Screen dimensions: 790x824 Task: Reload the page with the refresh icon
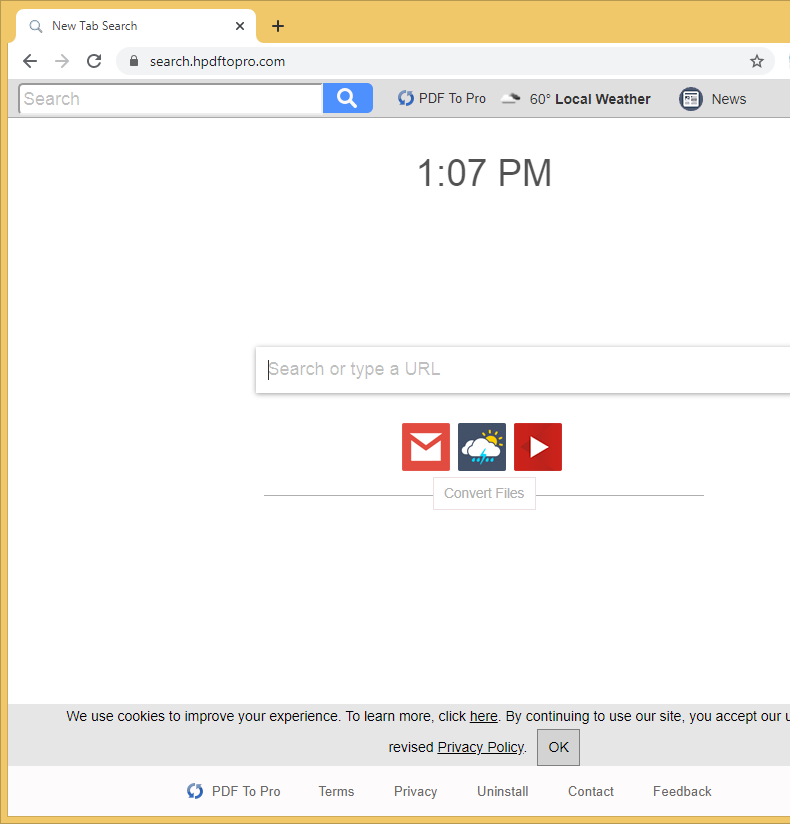pyautogui.click(x=94, y=61)
